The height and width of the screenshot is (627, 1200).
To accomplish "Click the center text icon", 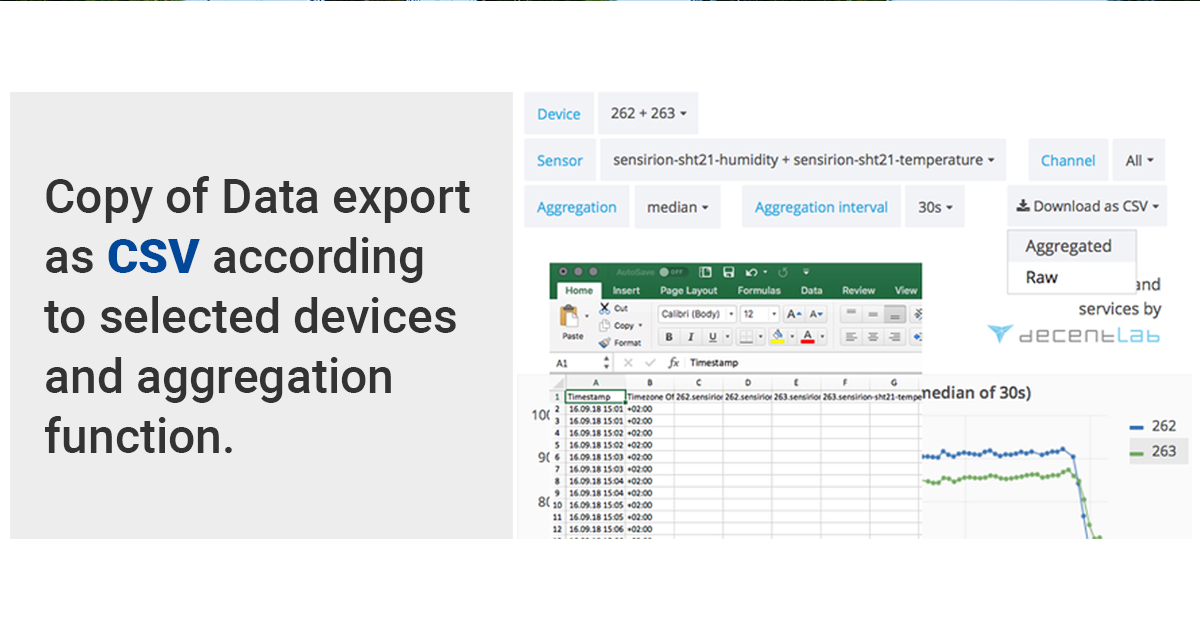I will point(873,337).
